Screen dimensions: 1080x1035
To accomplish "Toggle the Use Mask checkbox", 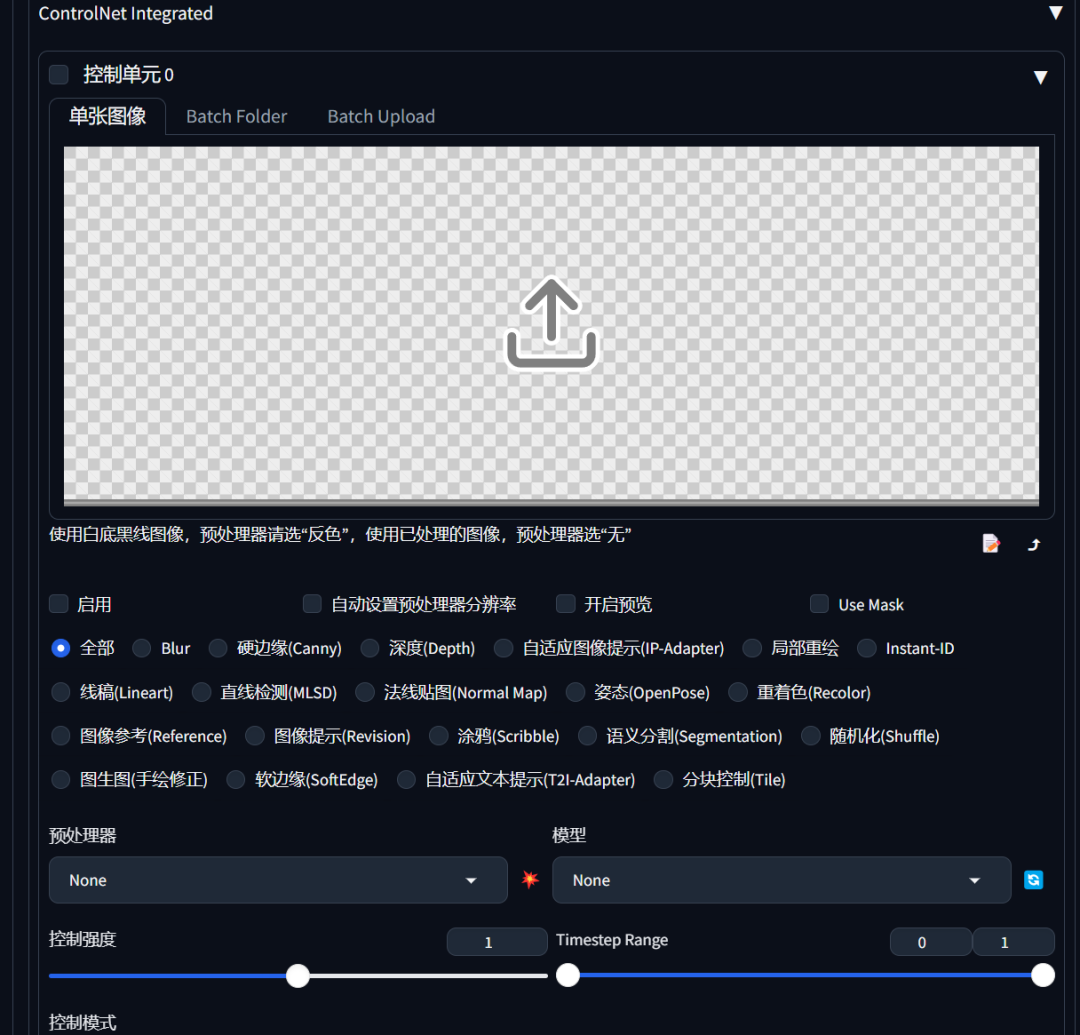I will 819,604.
